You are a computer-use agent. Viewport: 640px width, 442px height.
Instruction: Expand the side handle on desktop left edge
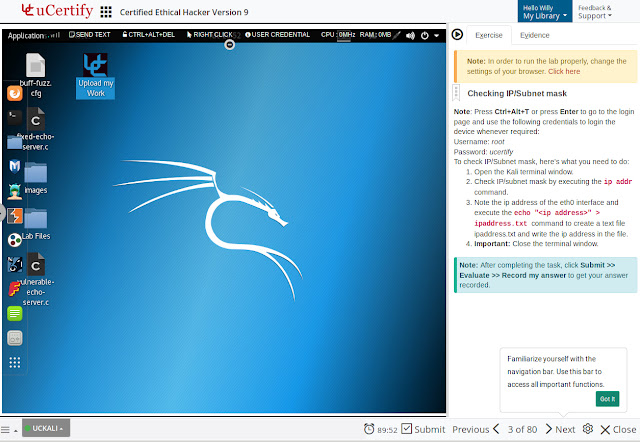2,213
